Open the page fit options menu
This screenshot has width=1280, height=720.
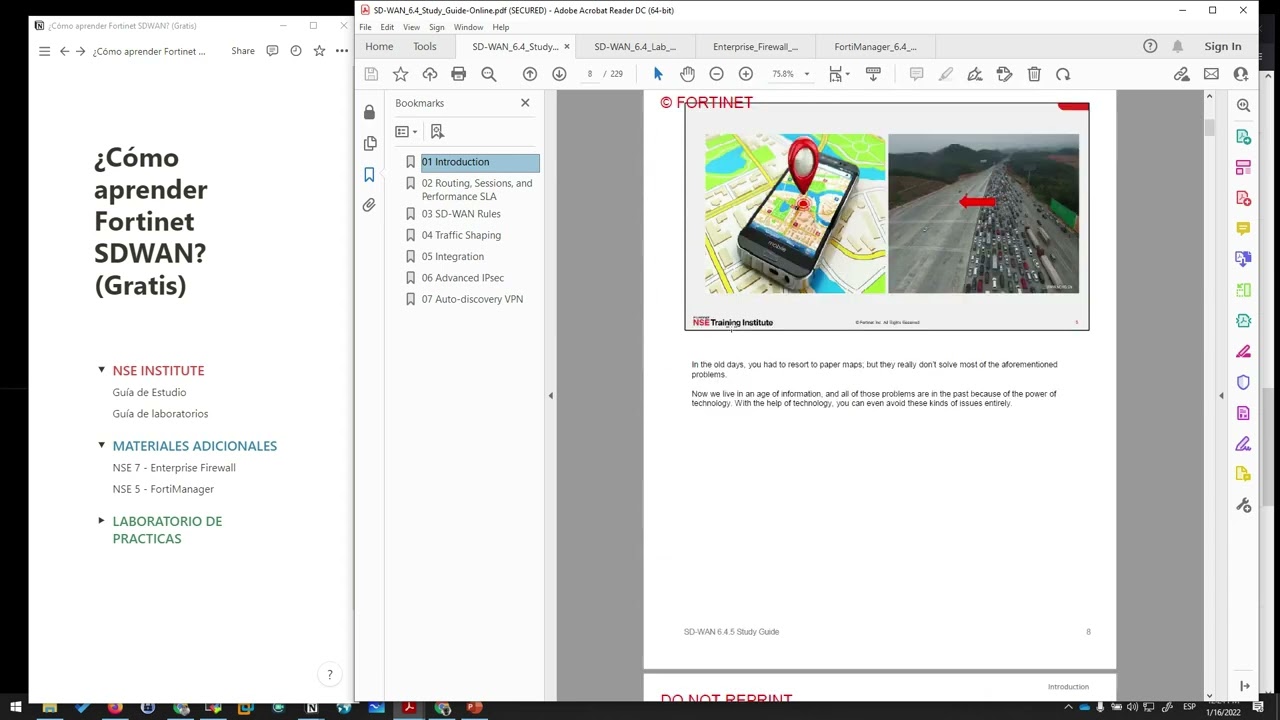[x=839, y=74]
